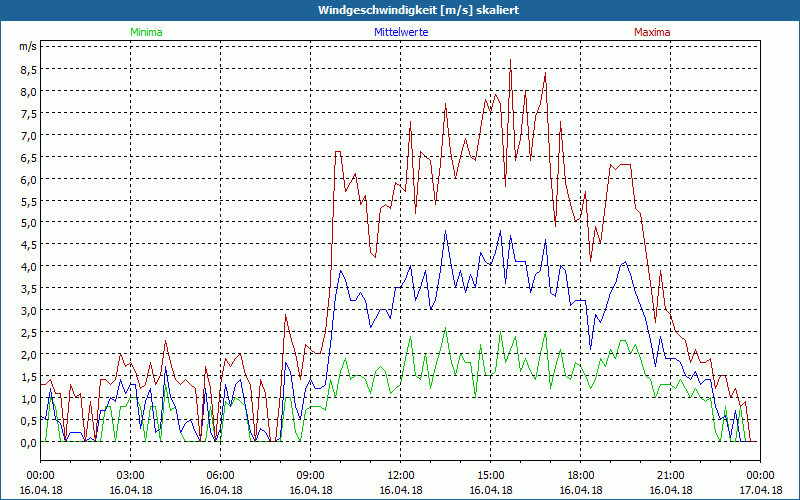This screenshot has width=800, height=500.
Task: Click the 17.04.18 date label
Action: coord(760,490)
